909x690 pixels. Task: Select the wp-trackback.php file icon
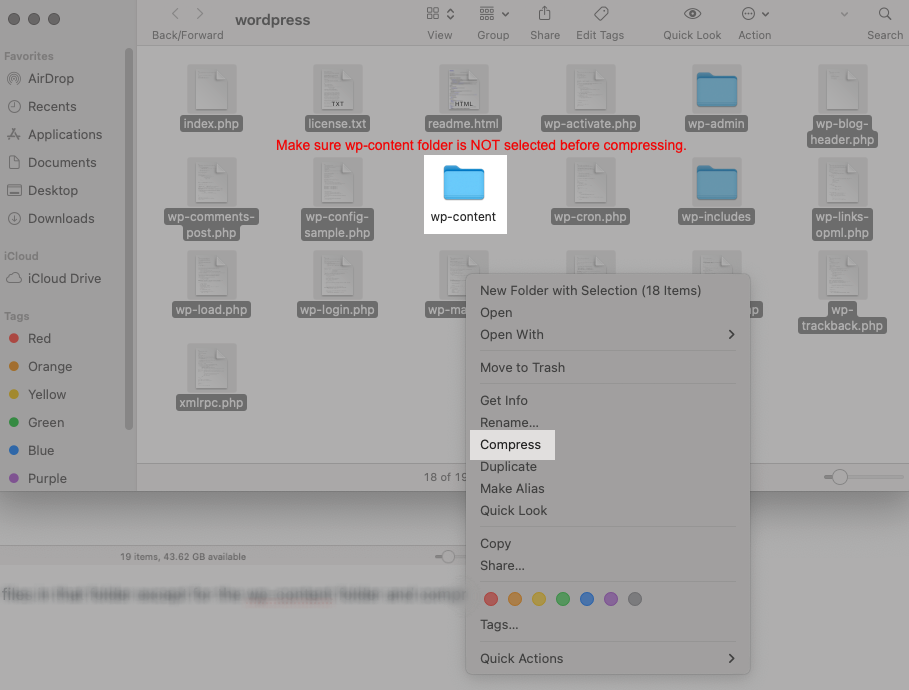click(842, 275)
